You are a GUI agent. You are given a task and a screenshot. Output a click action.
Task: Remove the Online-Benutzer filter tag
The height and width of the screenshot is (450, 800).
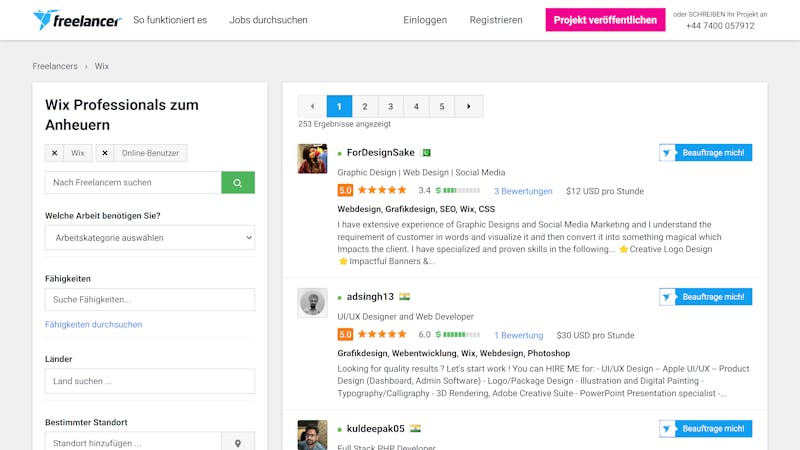[105, 153]
